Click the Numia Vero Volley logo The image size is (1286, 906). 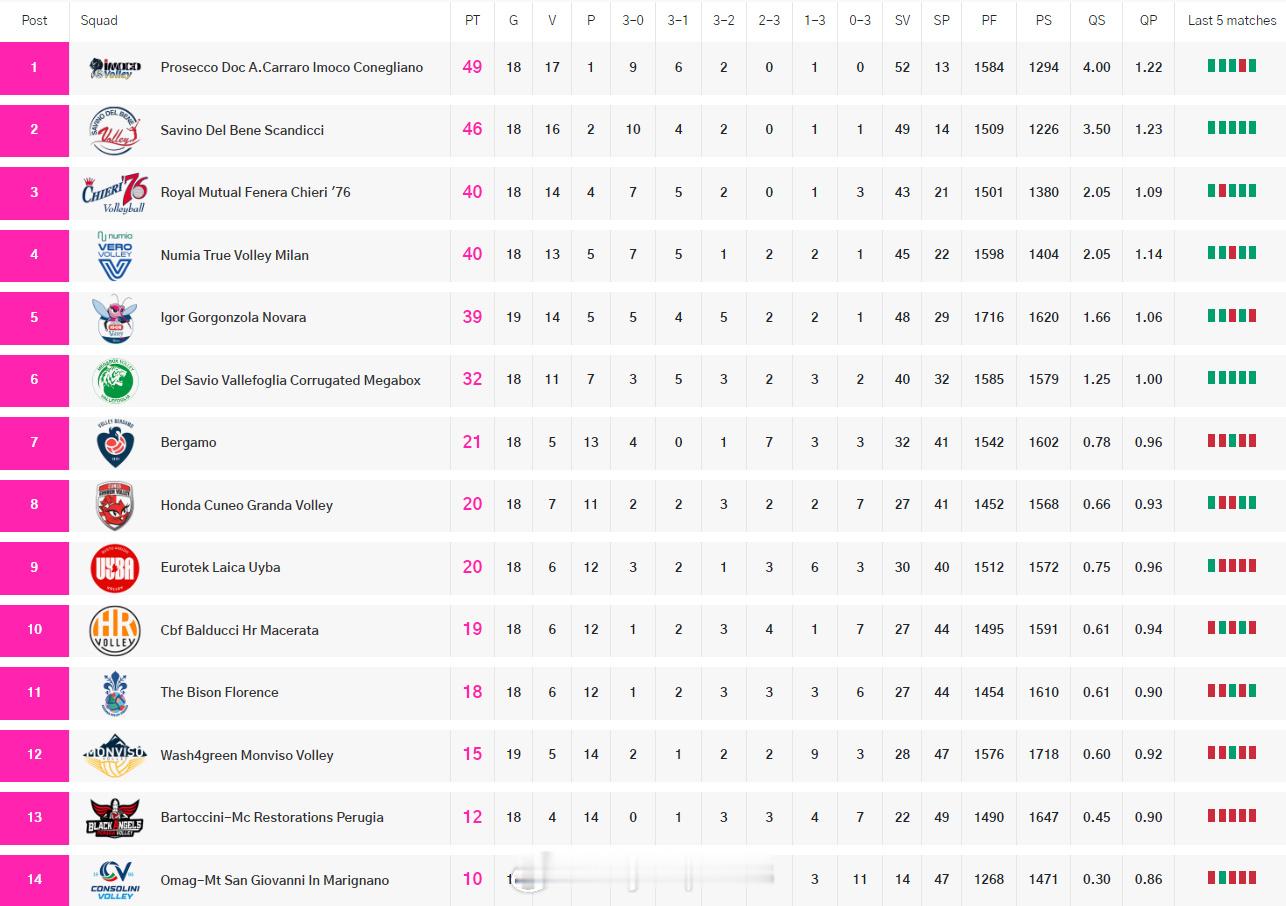[115, 255]
